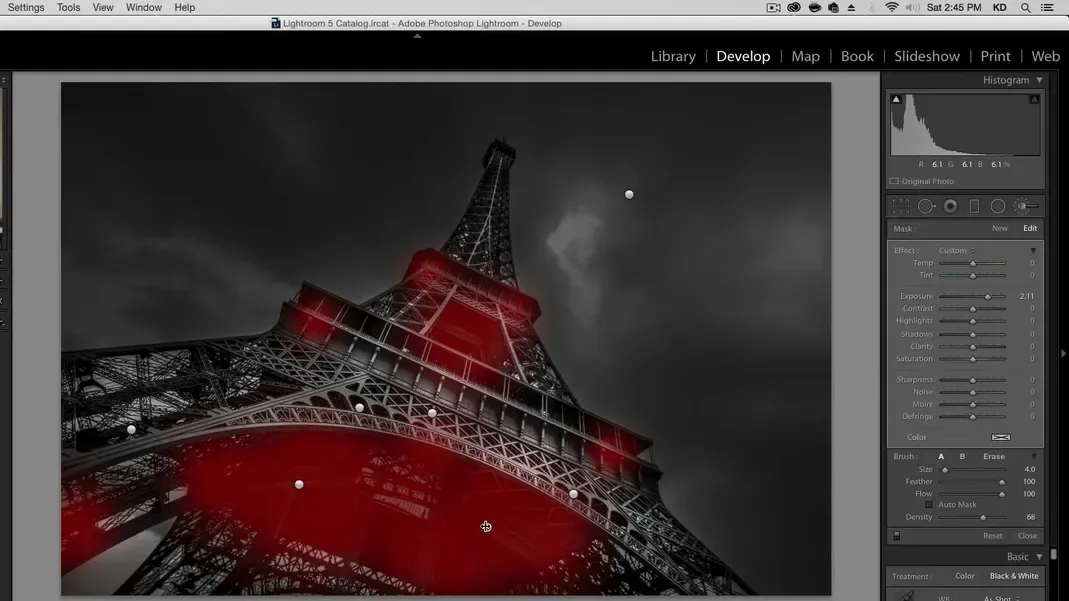
Task: Select the Radial Filter tool
Action: [998, 206]
